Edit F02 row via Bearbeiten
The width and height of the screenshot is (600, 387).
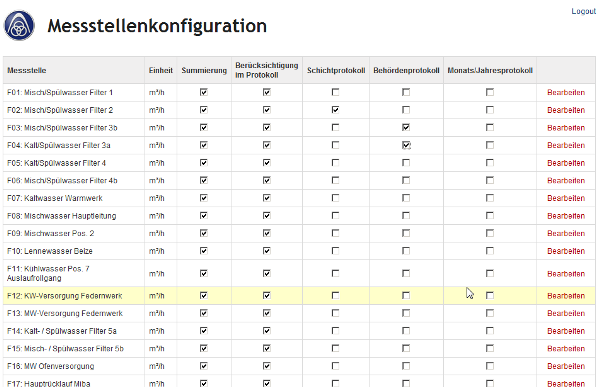click(x=566, y=110)
